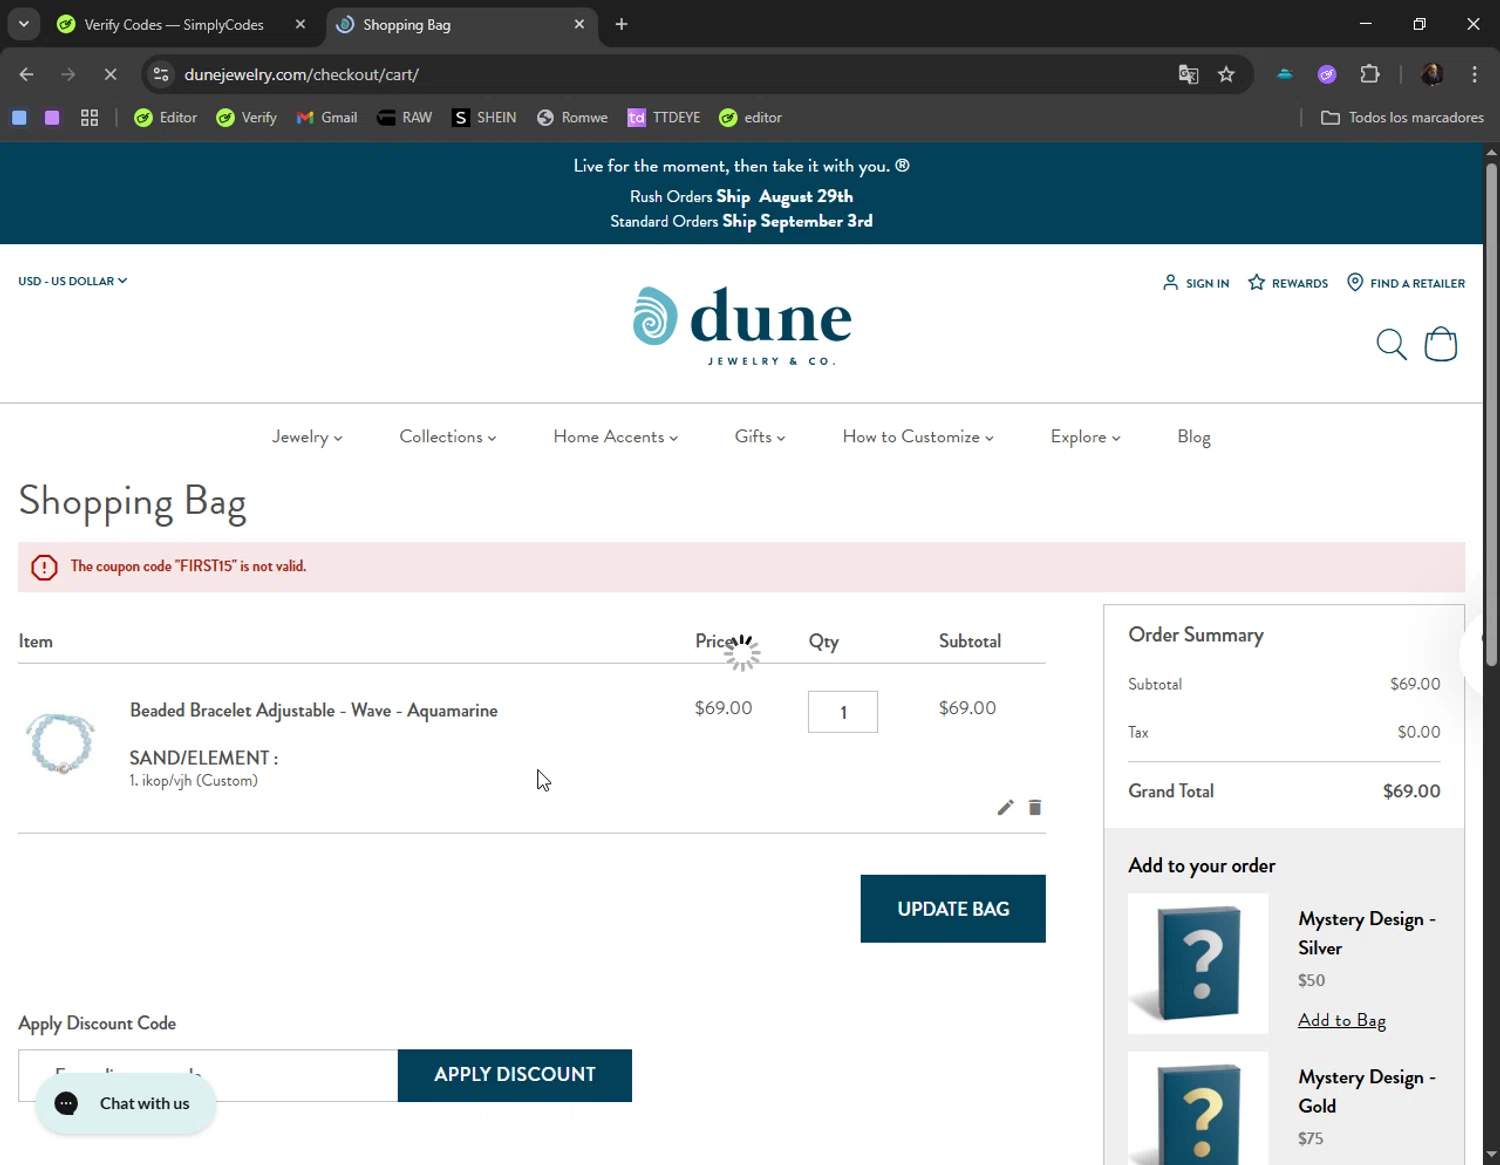
Task: Open Rewards link
Action: pos(1288,283)
